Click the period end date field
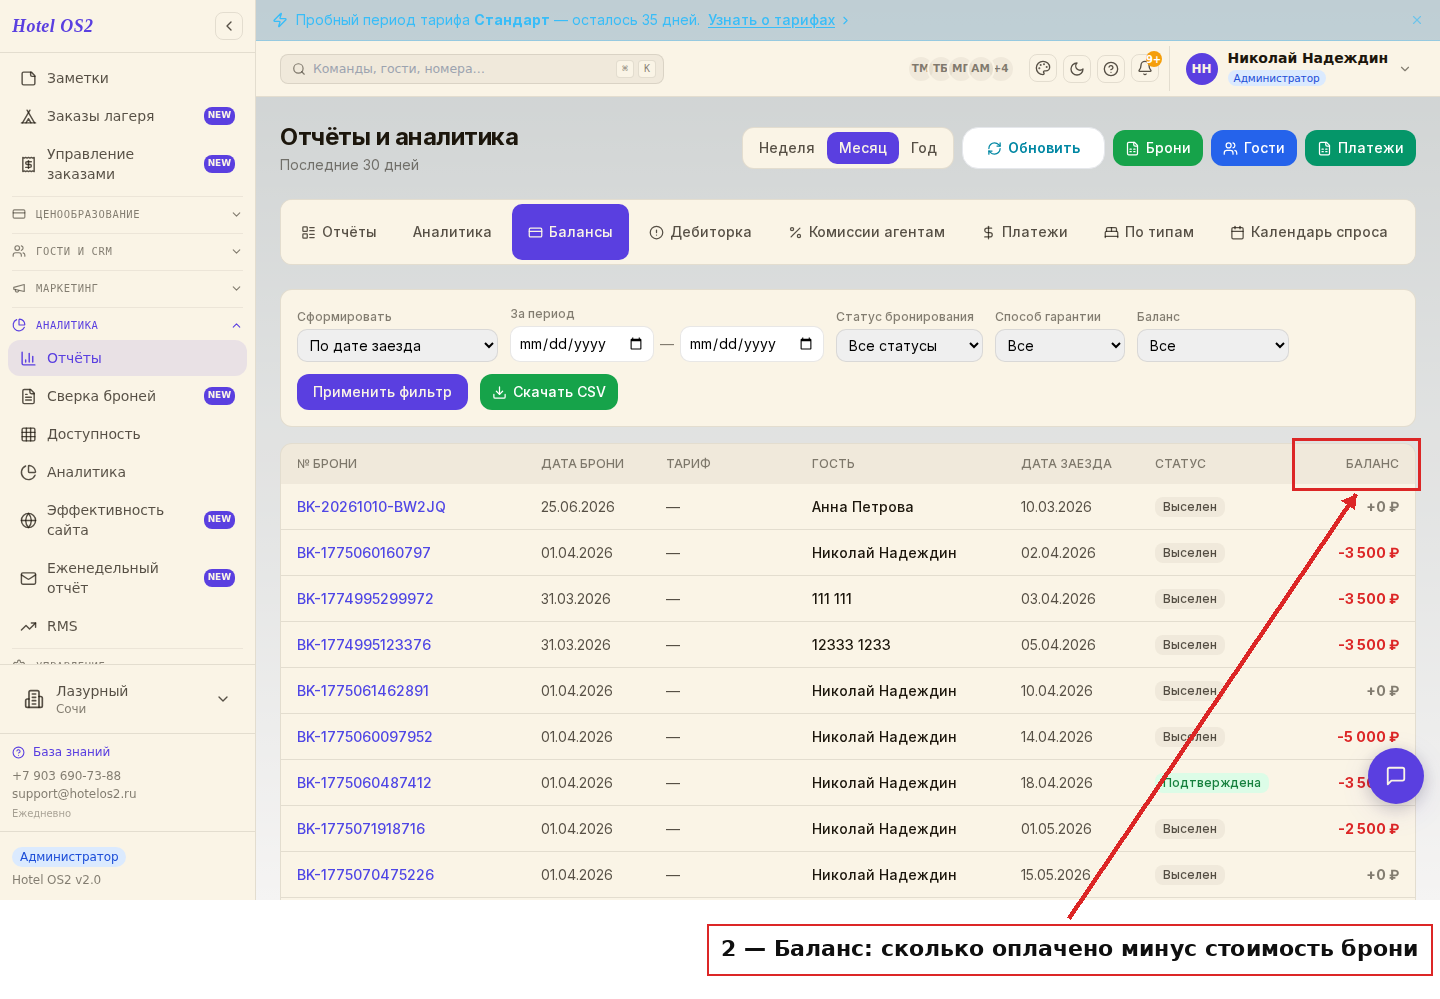The image size is (1440, 999). tap(751, 344)
